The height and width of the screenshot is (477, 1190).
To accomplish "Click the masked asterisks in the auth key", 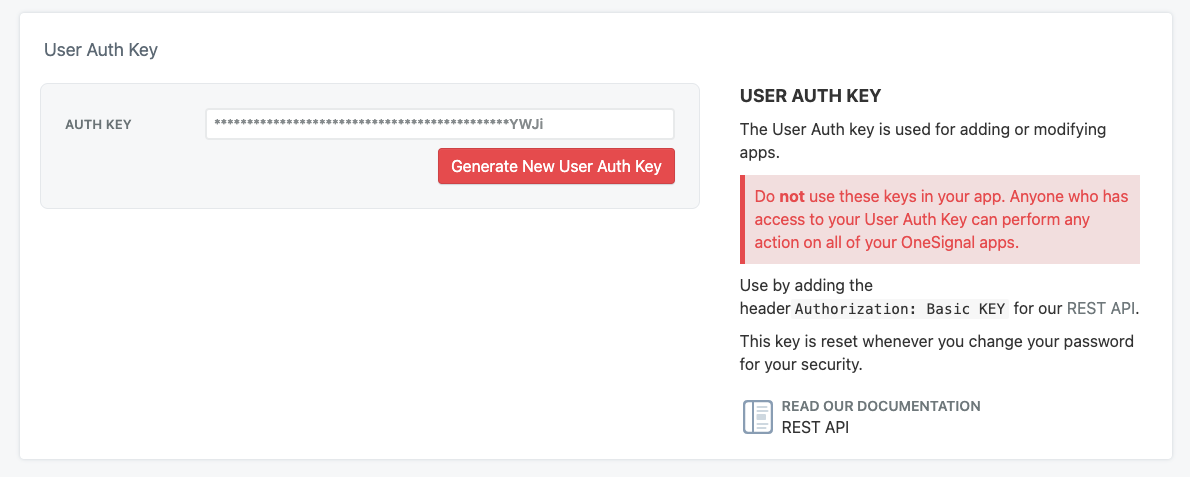I will [360, 124].
